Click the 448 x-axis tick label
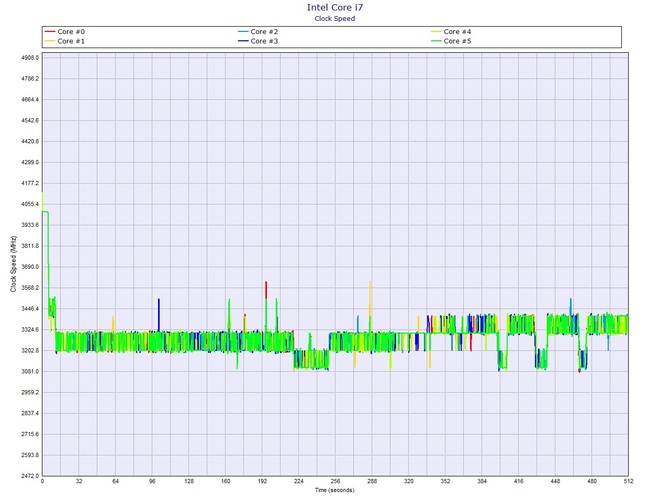 555,481
